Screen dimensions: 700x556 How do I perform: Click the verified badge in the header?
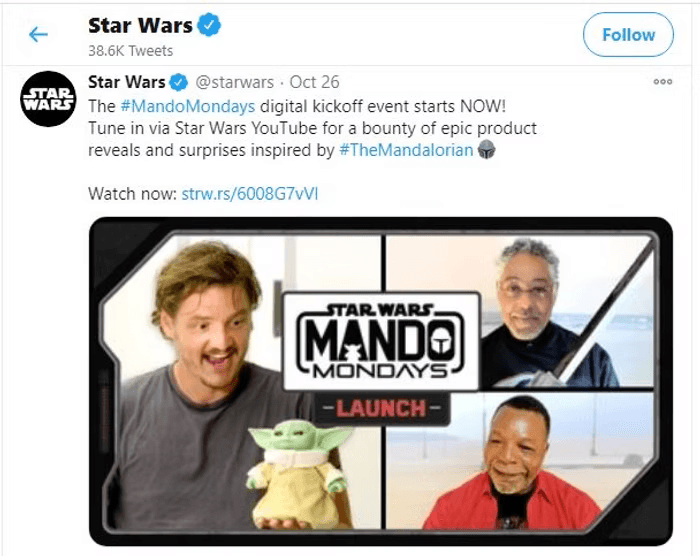(x=209, y=25)
